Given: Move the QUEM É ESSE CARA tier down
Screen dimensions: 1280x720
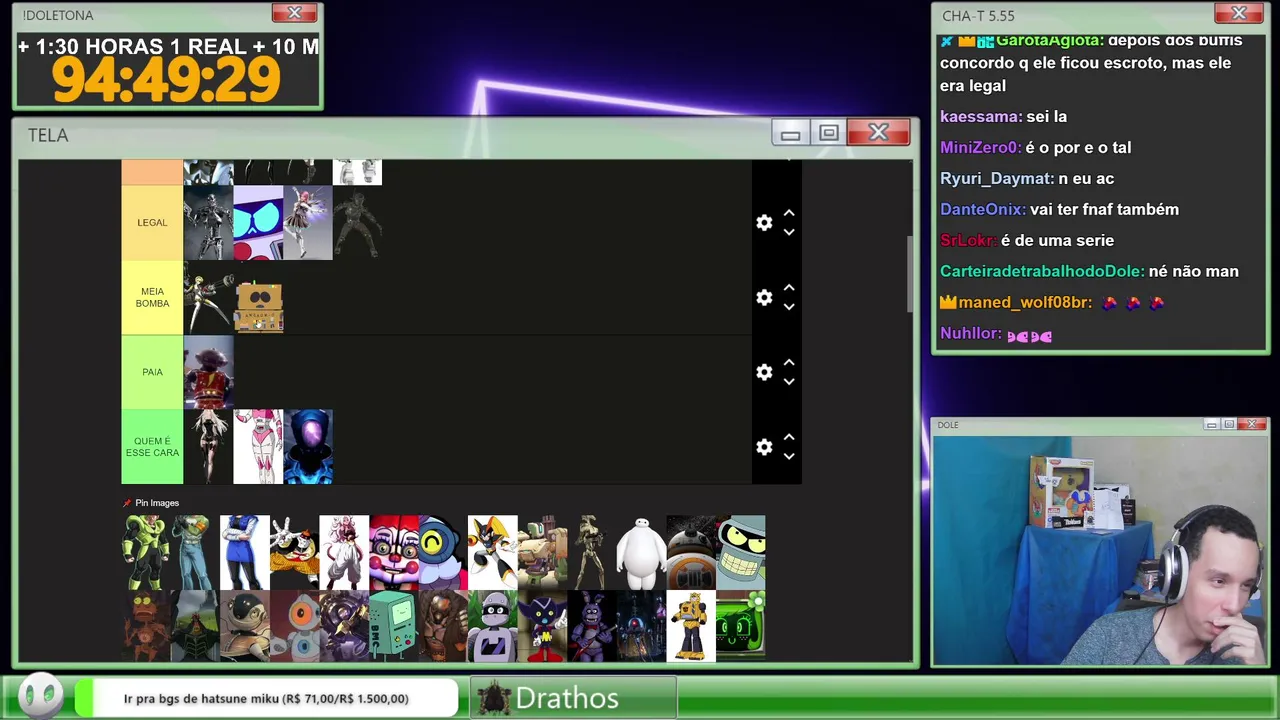Looking at the screenshot, I should [x=789, y=456].
